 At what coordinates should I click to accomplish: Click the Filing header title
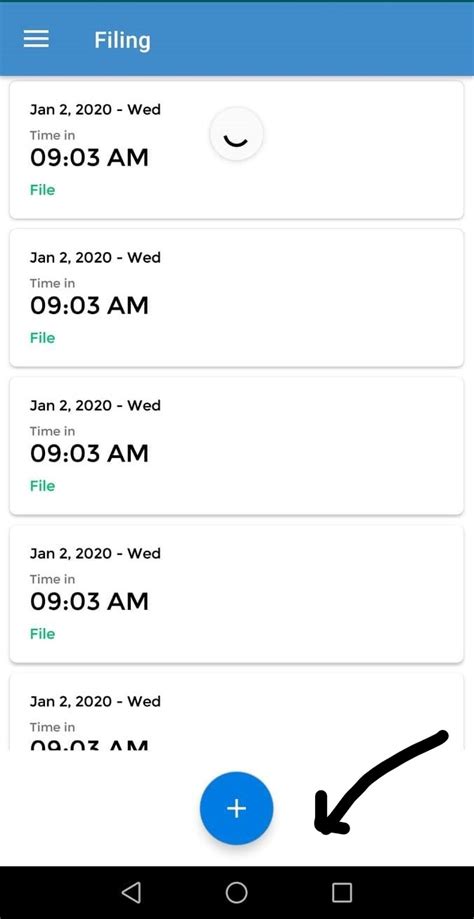click(x=122, y=40)
